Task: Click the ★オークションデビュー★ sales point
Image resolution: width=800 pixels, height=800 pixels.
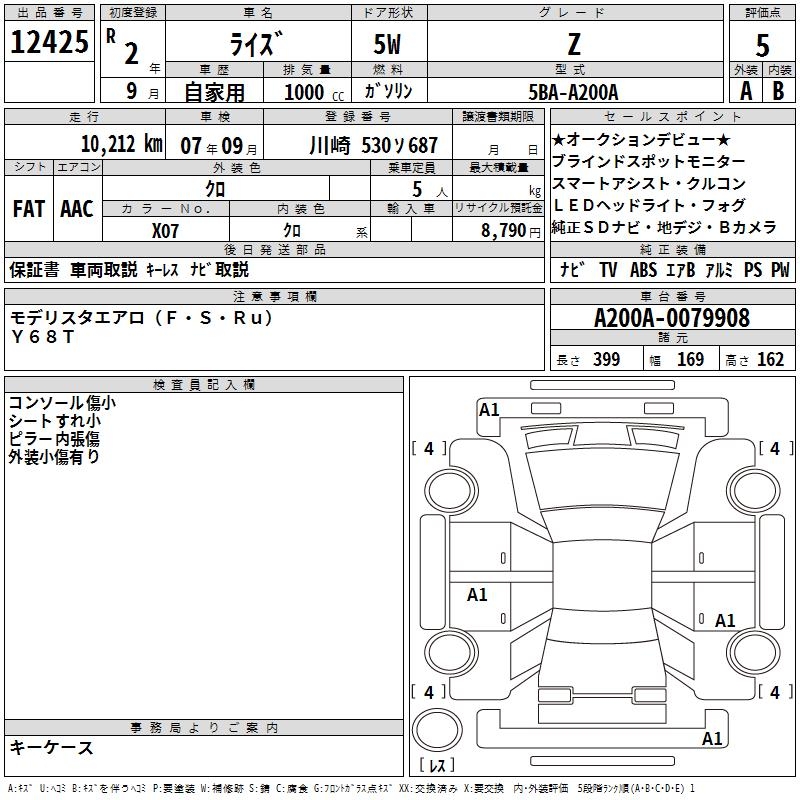Action: 641,139
